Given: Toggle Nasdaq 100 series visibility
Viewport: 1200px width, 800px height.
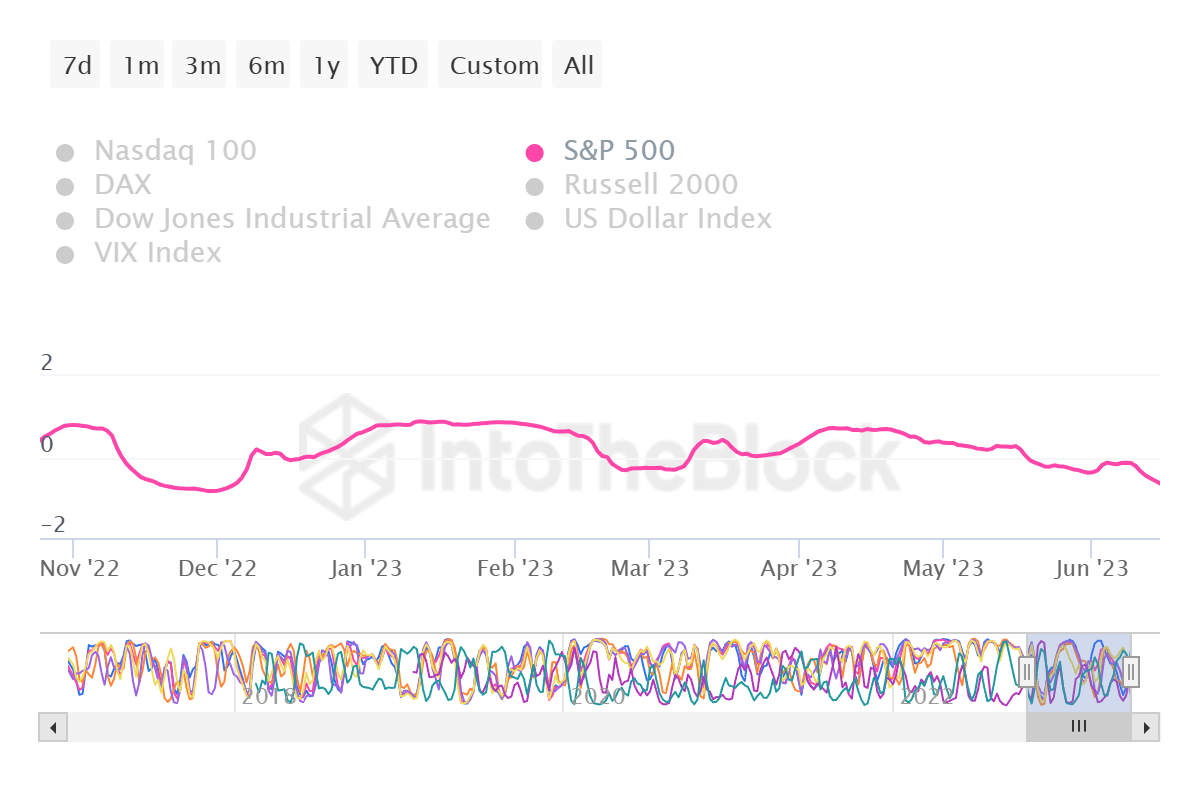Looking at the screenshot, I should pyautogui.click(x=66, y=151).
